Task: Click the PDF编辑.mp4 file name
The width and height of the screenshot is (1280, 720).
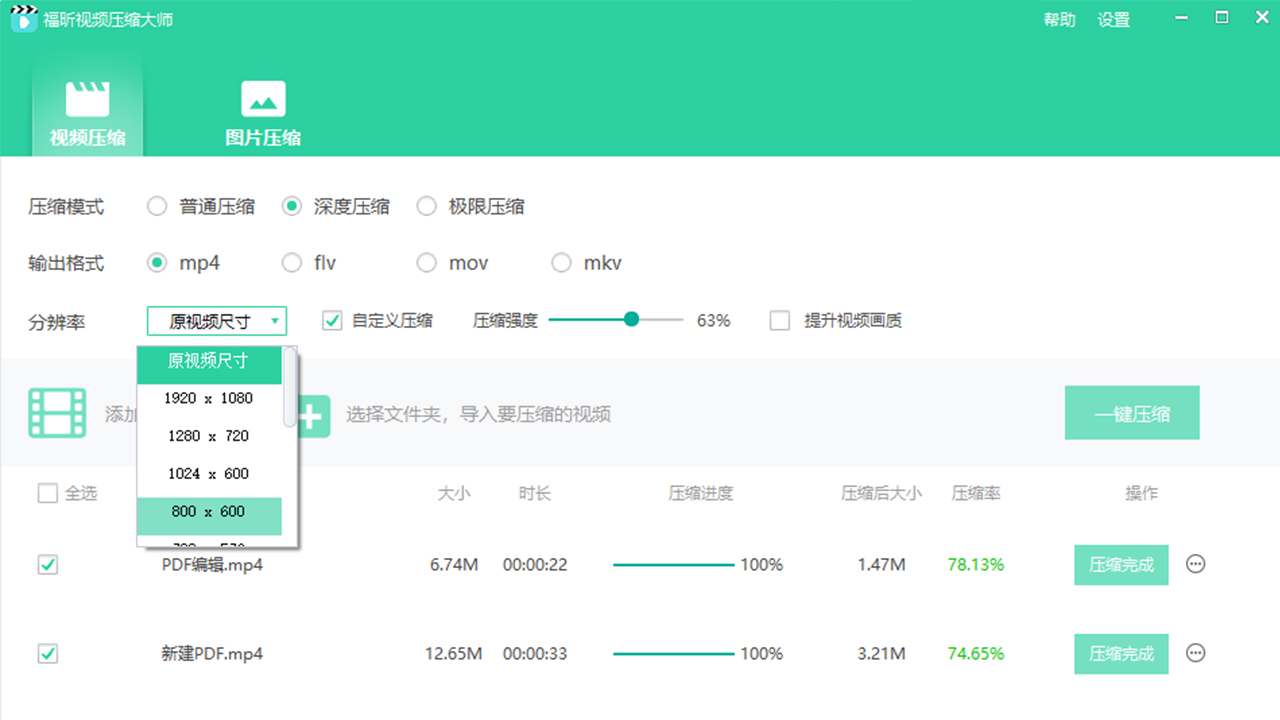Action: tap(212, 565)
